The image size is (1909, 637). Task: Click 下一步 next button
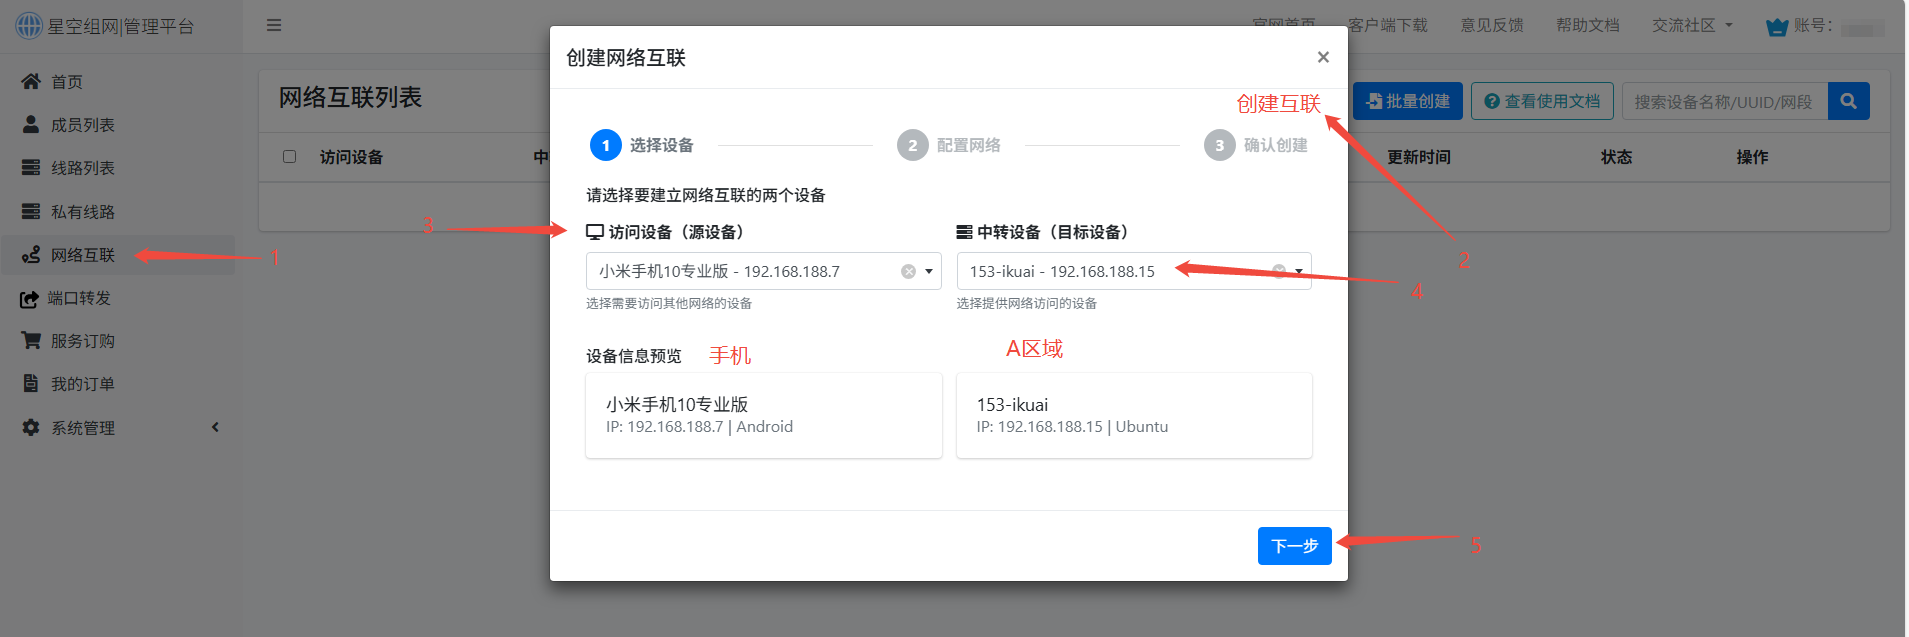(x=1295, y=546)
